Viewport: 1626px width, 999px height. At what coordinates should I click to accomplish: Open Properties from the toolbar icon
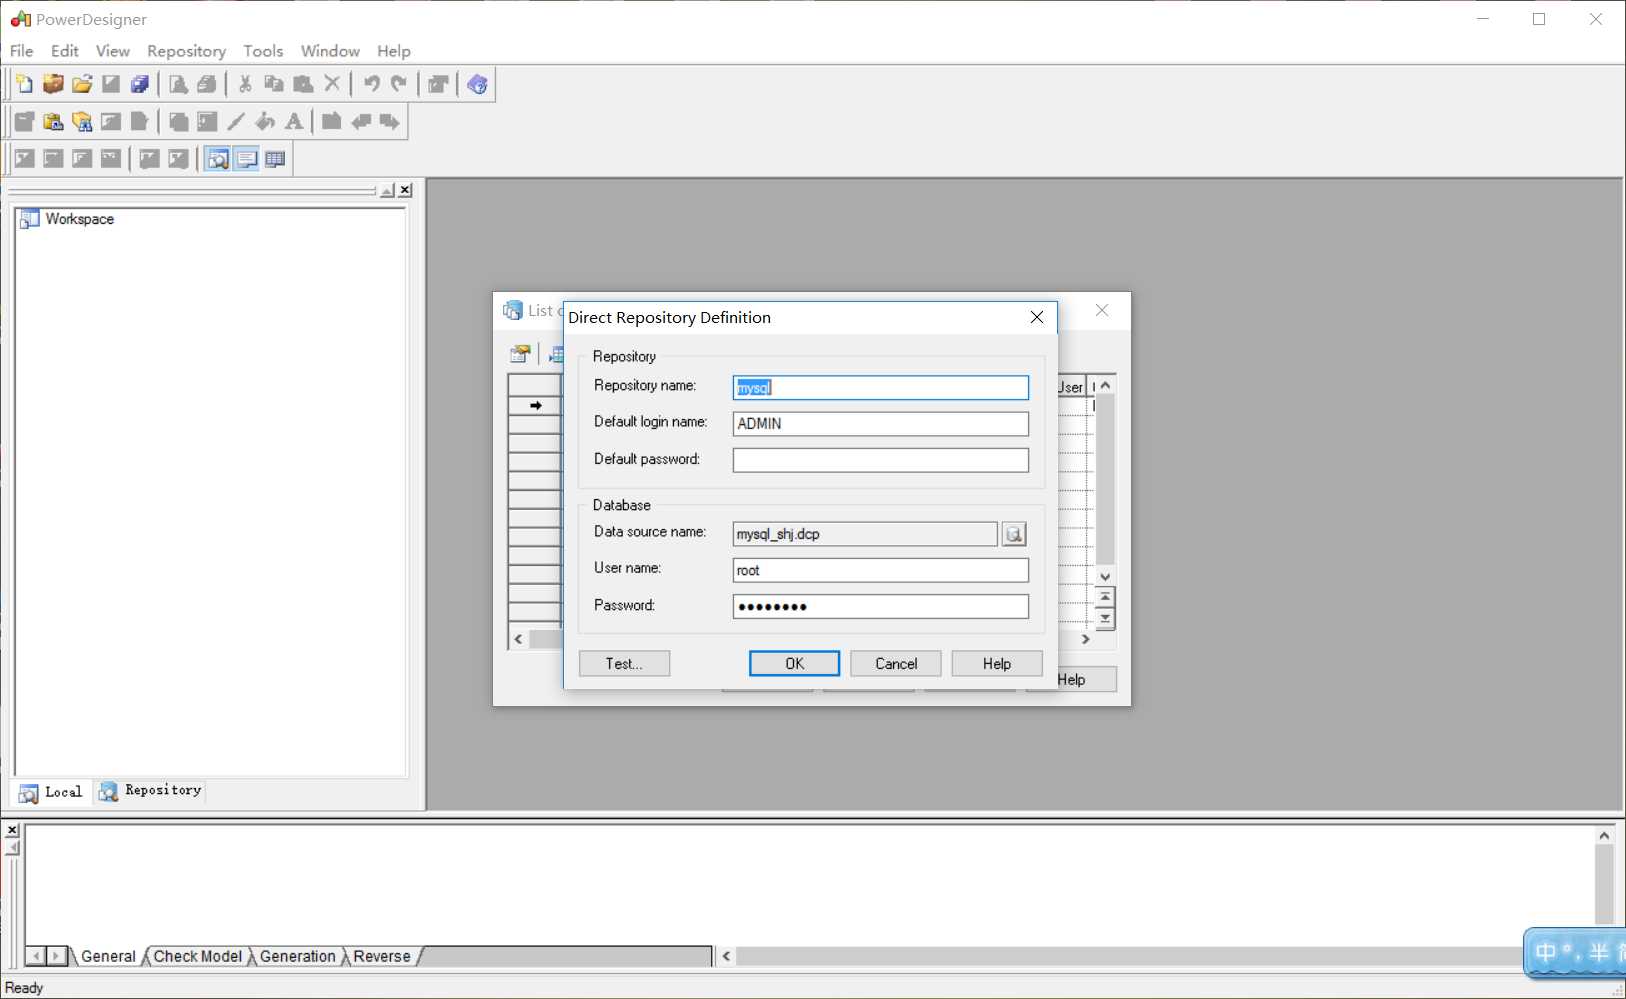(x=438, y=84)
